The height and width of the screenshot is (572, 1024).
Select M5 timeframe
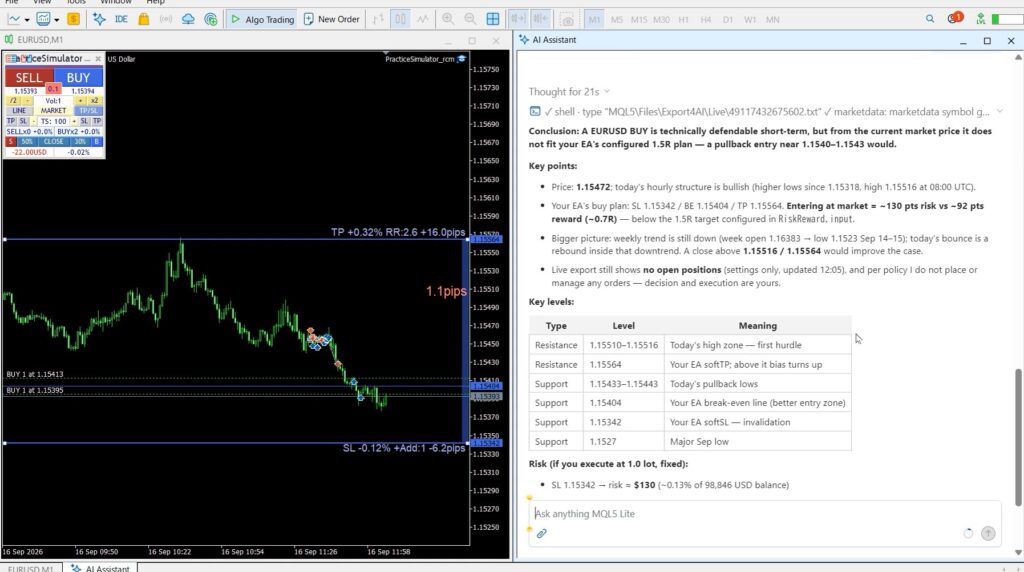pos(616,20)
